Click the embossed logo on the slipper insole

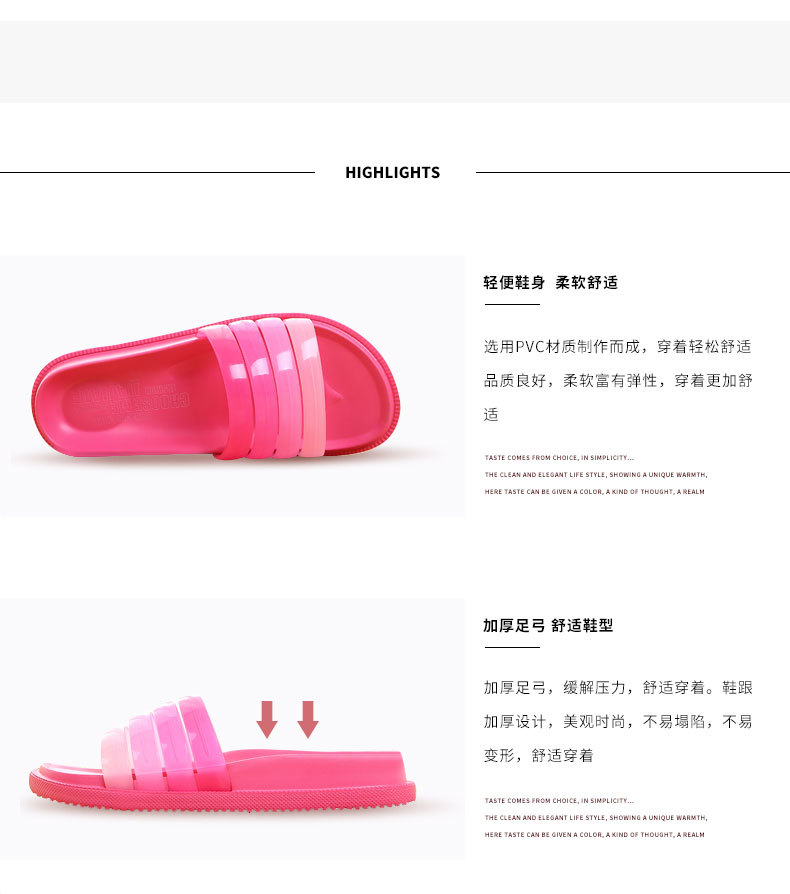[130, 399]
